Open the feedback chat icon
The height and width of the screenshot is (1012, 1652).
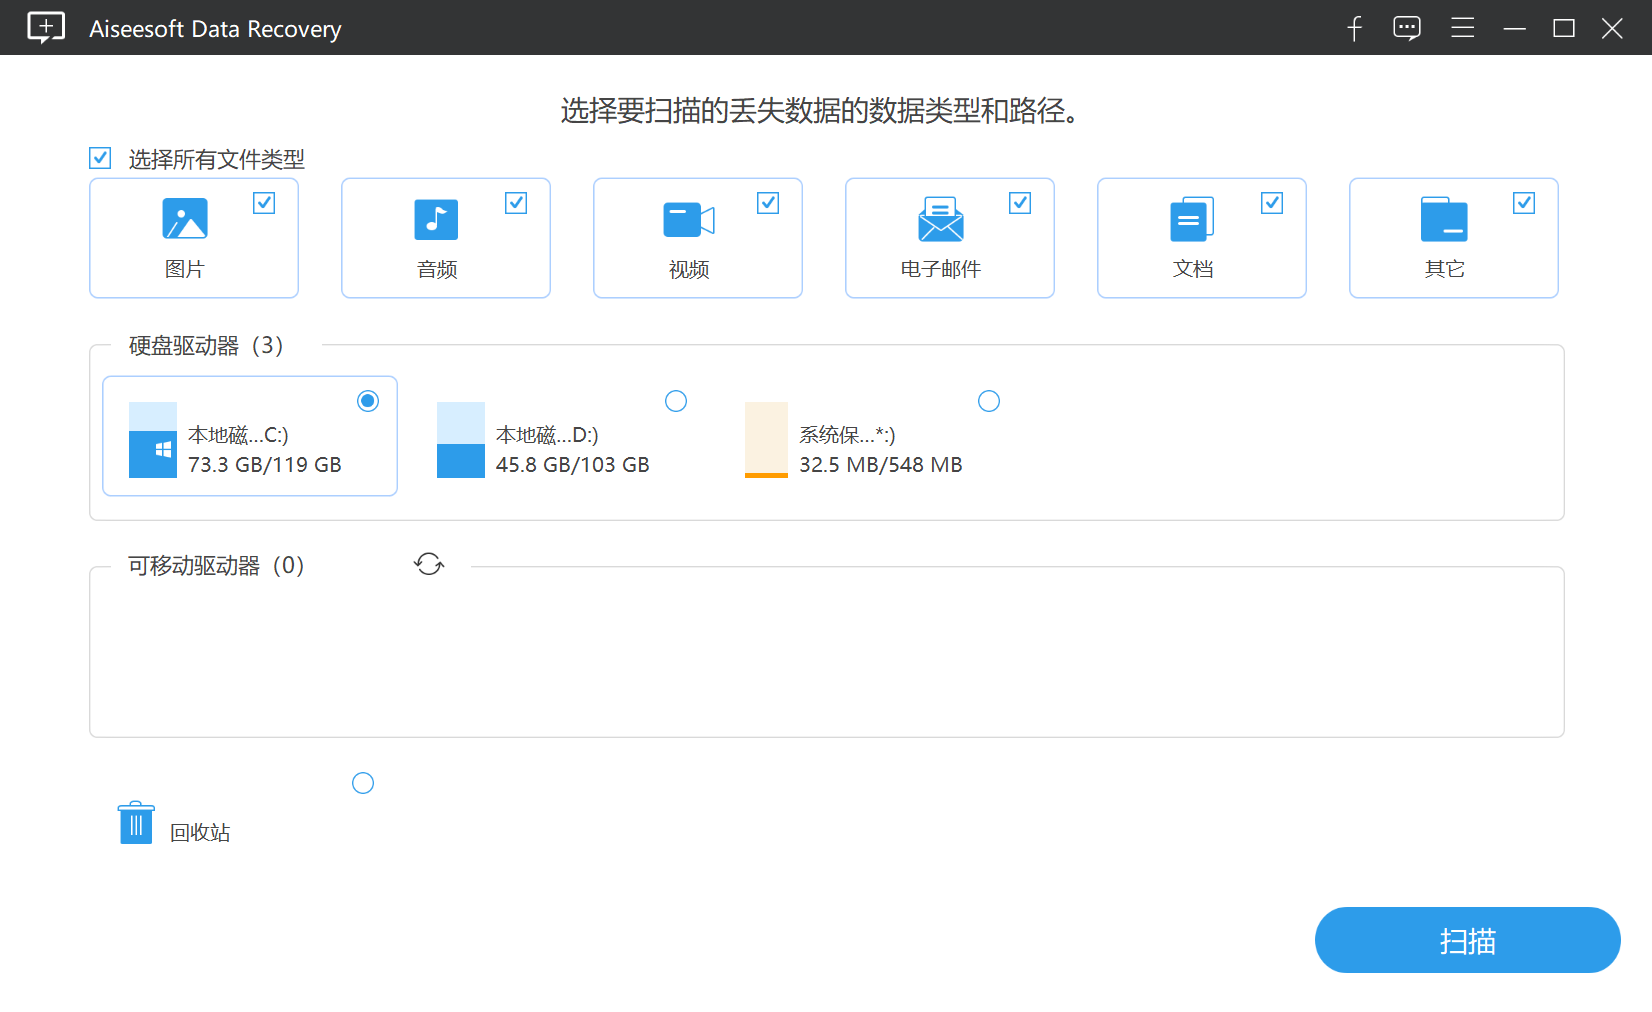pyautogui.click(x=1407, y=28)
